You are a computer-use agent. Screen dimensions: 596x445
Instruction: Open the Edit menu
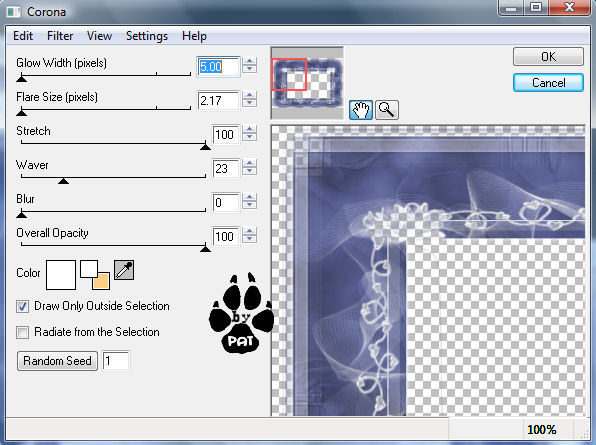(x=23, y=36)
